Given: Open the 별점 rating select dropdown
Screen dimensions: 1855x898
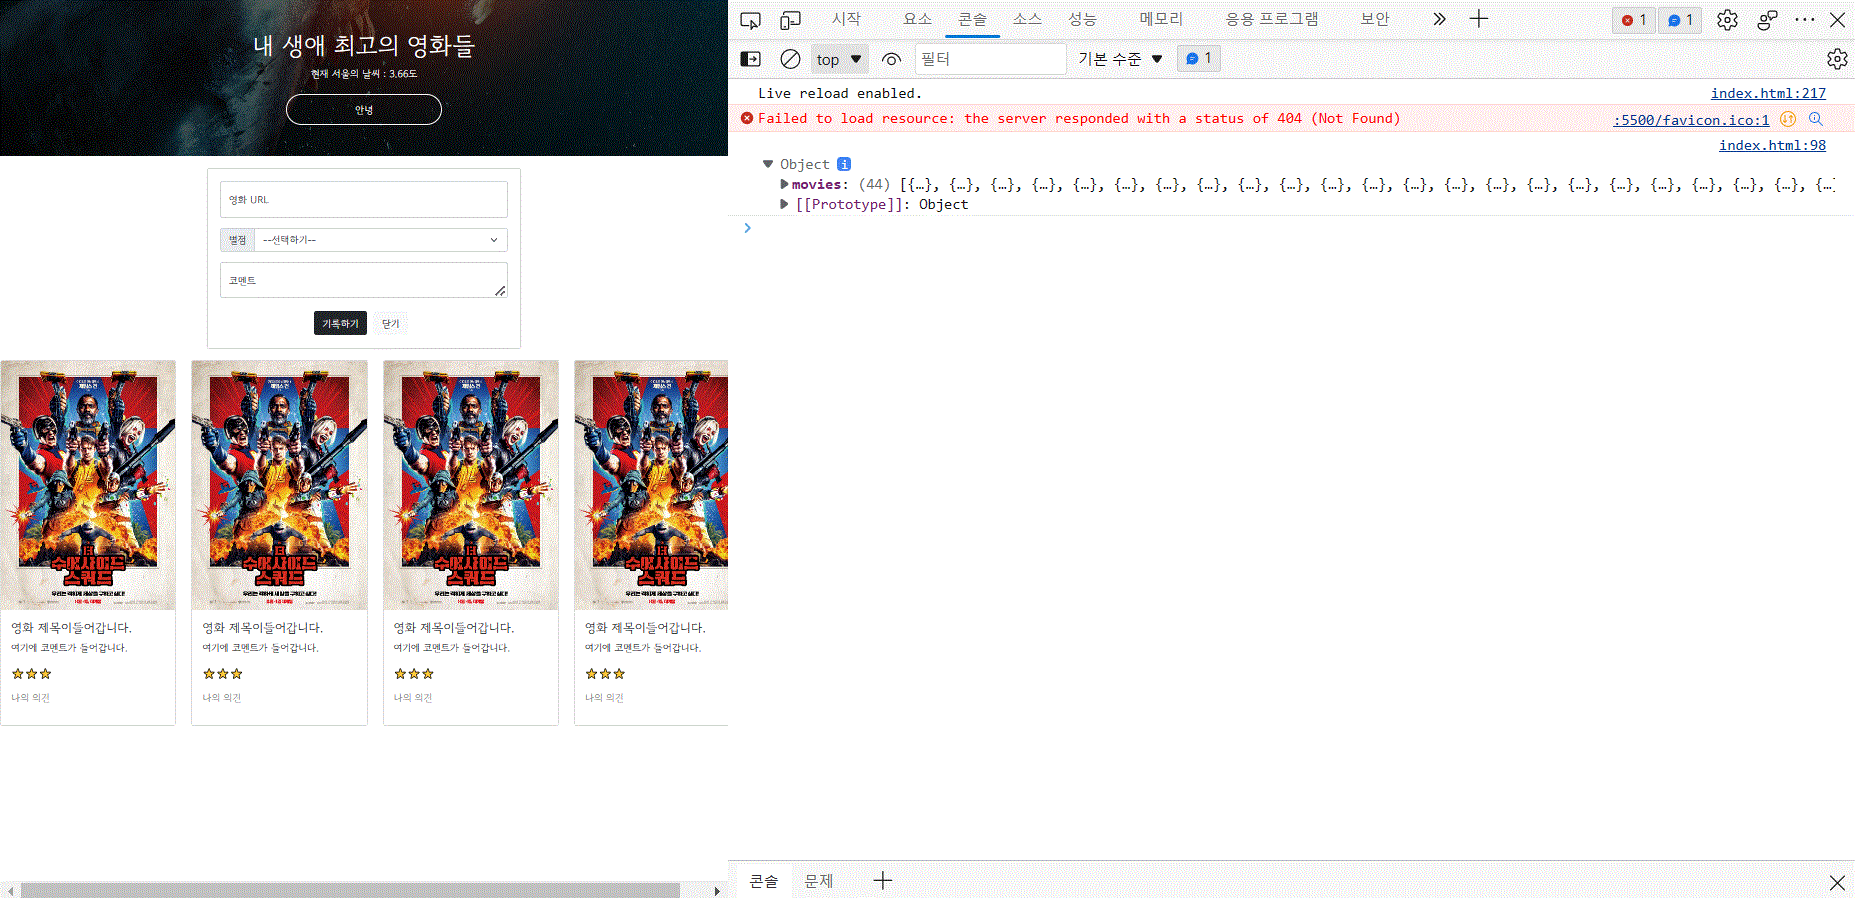Looking at the screenshot, I should click(x=380, y=240).
